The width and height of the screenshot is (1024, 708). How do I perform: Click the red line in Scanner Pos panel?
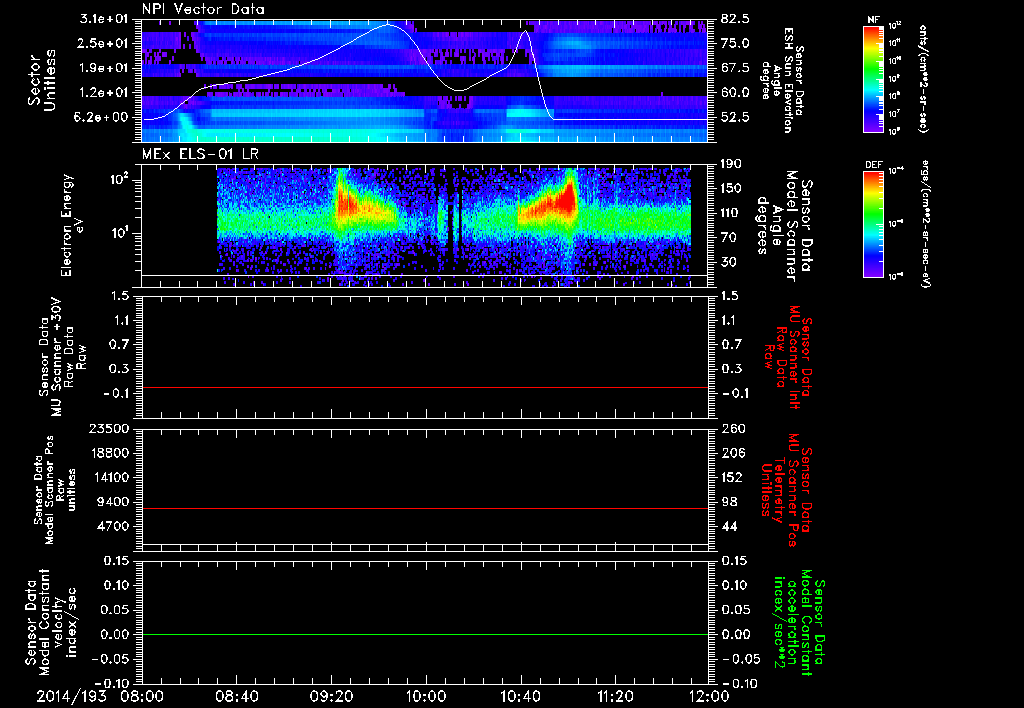(425, 508)
